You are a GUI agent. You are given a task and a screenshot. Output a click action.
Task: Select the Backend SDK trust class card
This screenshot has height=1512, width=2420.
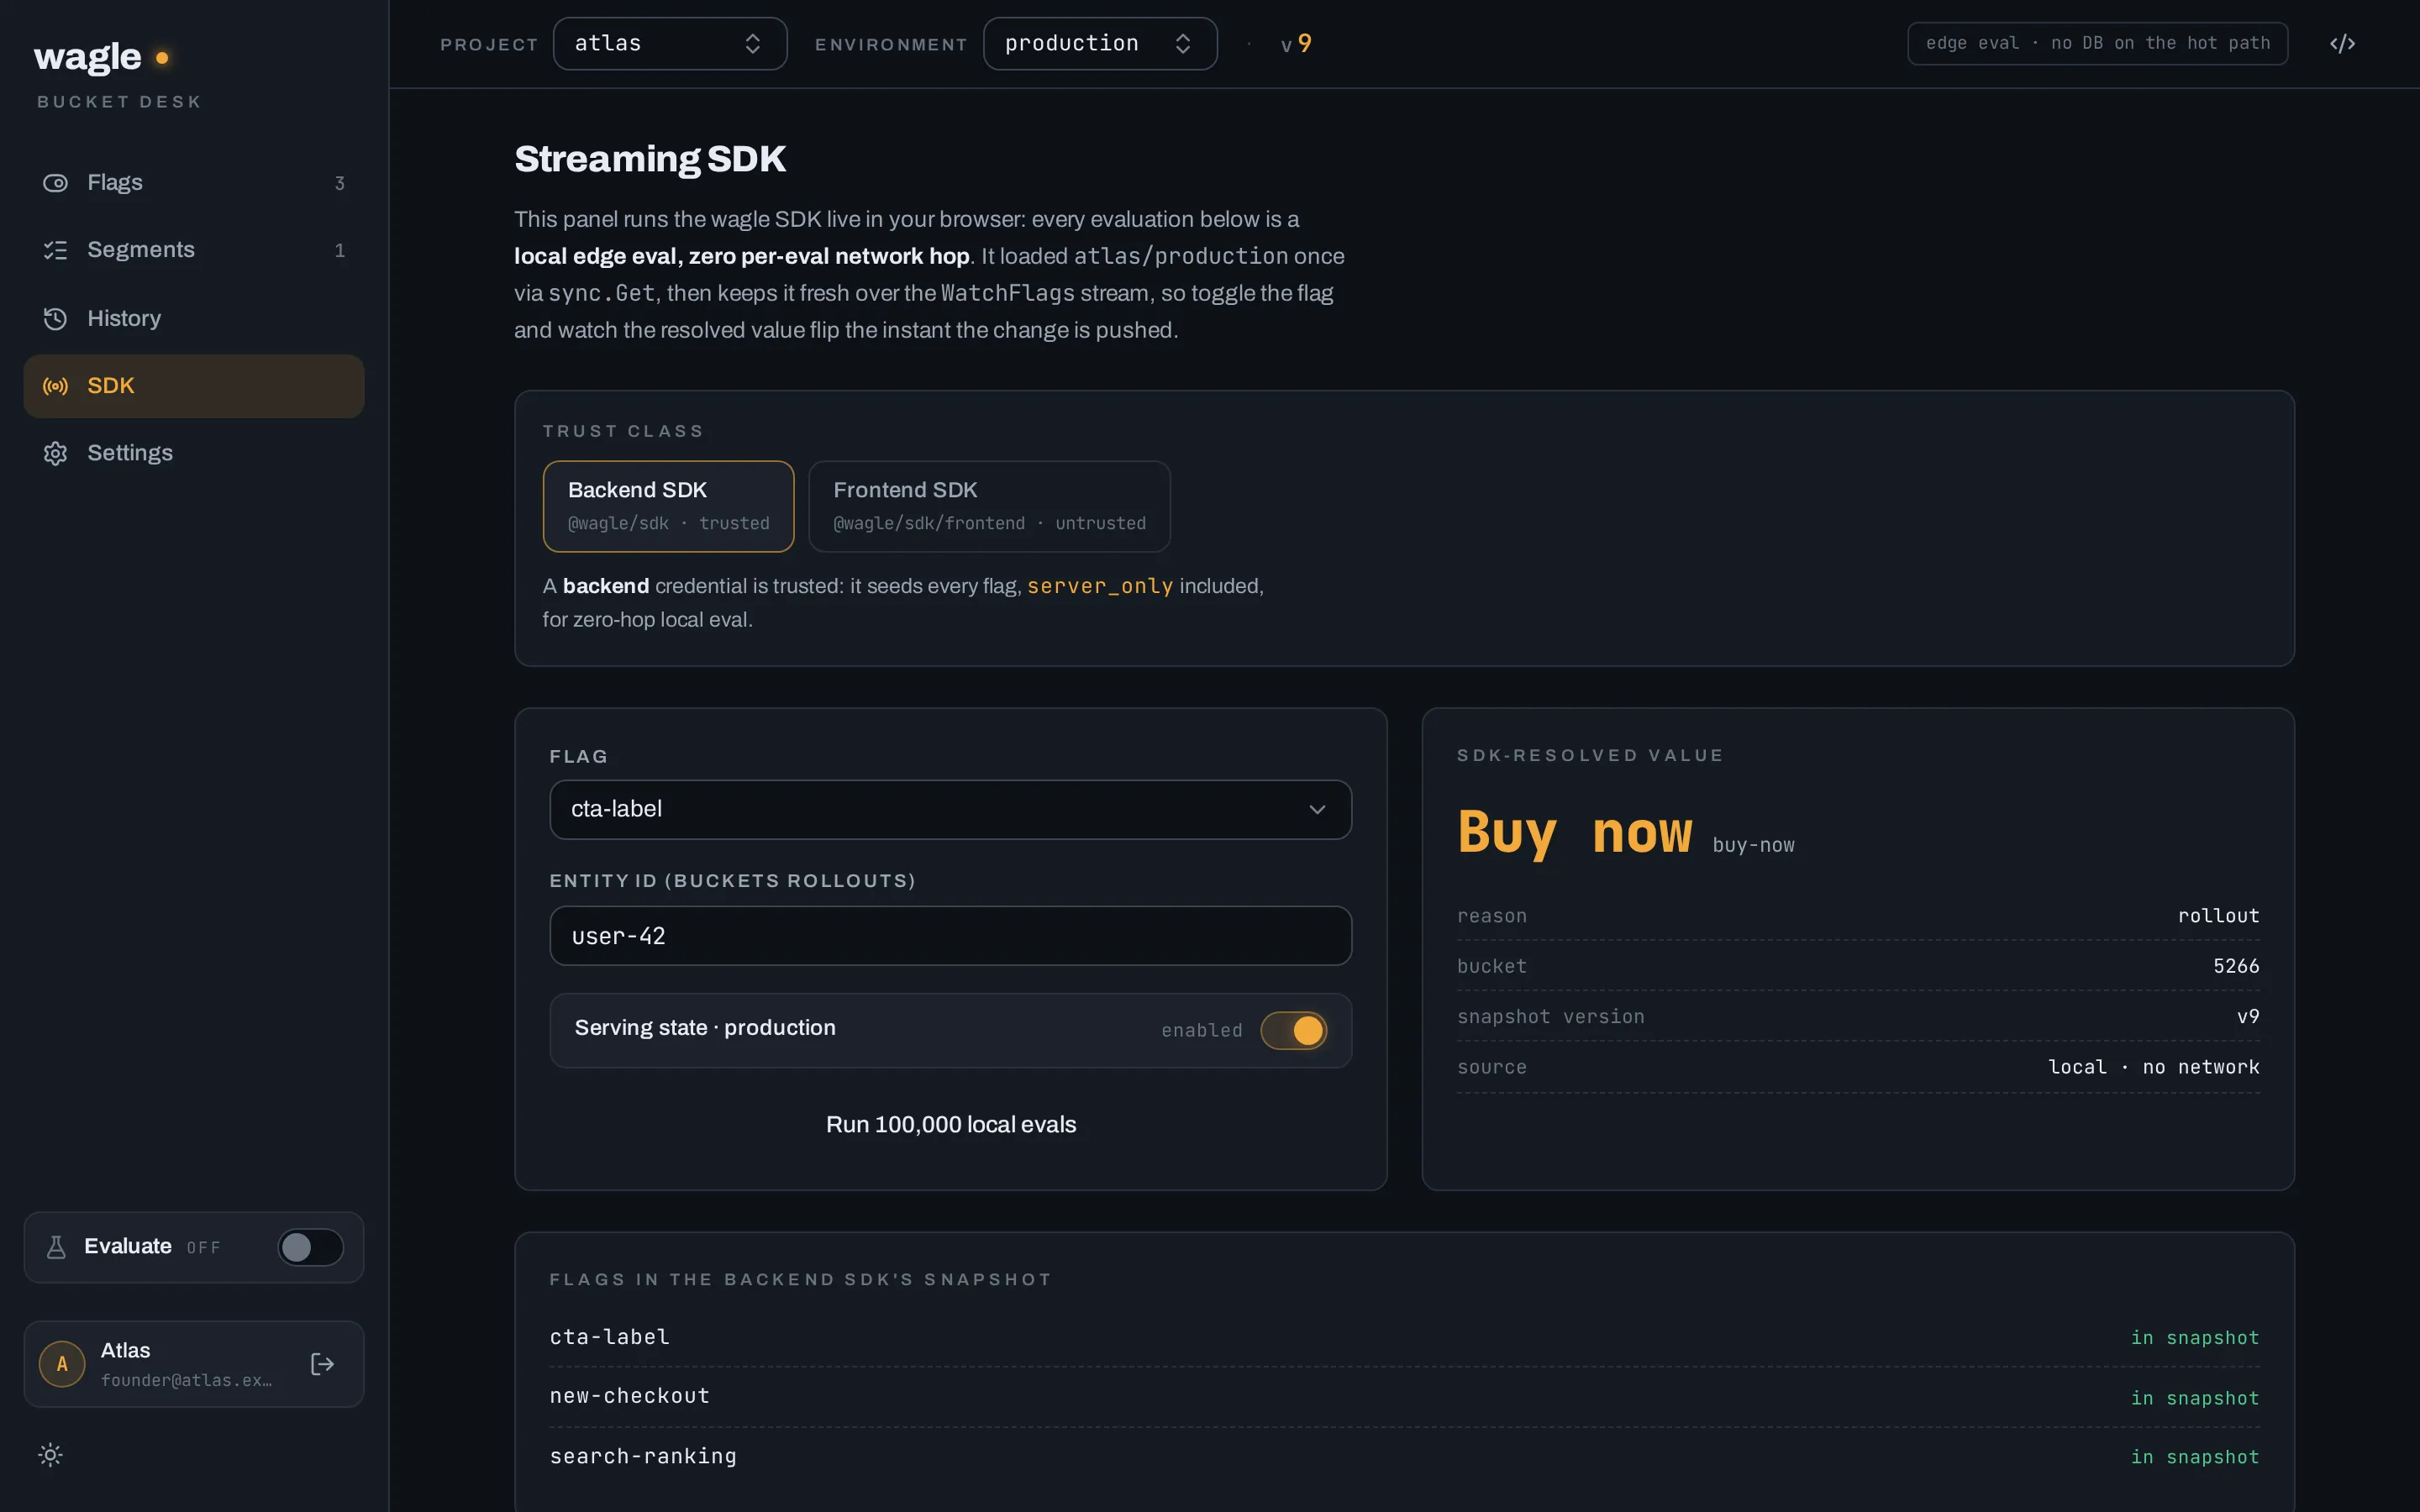tap(668, 506)
